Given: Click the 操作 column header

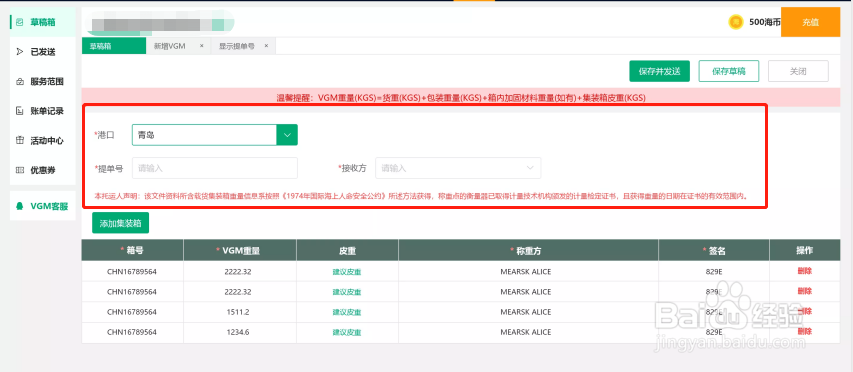Looking at the screenshot, I should tap(805, 250).
